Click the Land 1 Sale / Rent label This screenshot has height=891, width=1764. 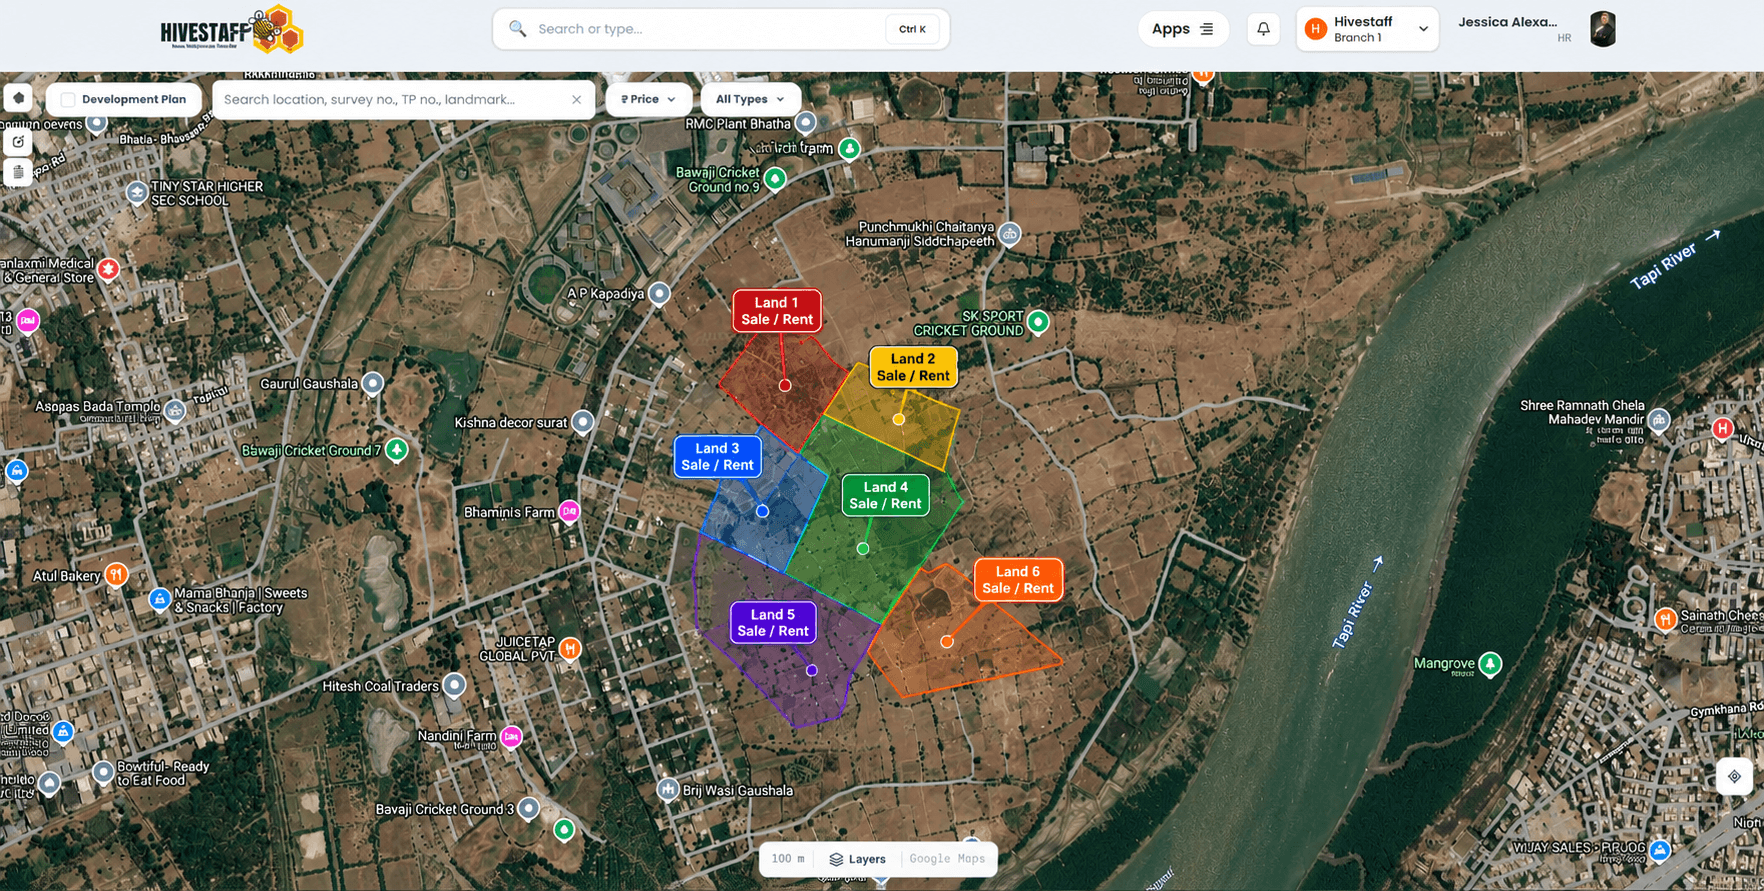[777, 311]
